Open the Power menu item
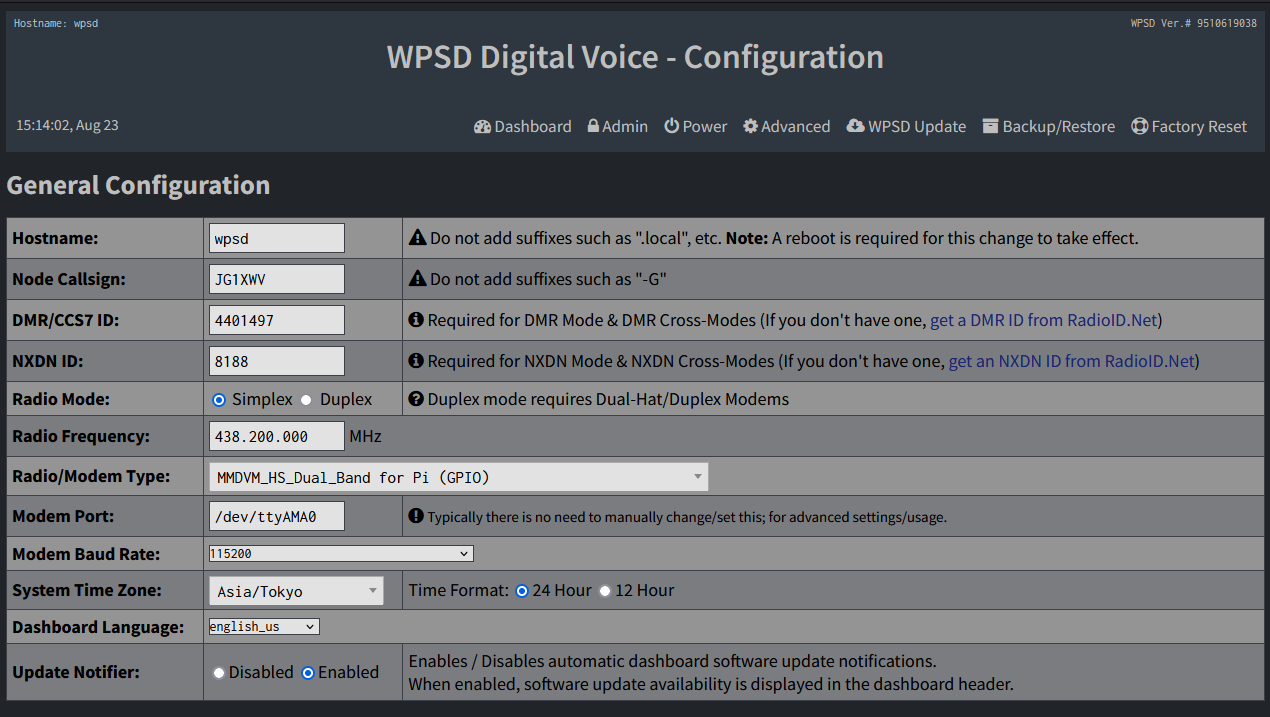Screen dimensions: 1270x717 [x=696, y=127]
